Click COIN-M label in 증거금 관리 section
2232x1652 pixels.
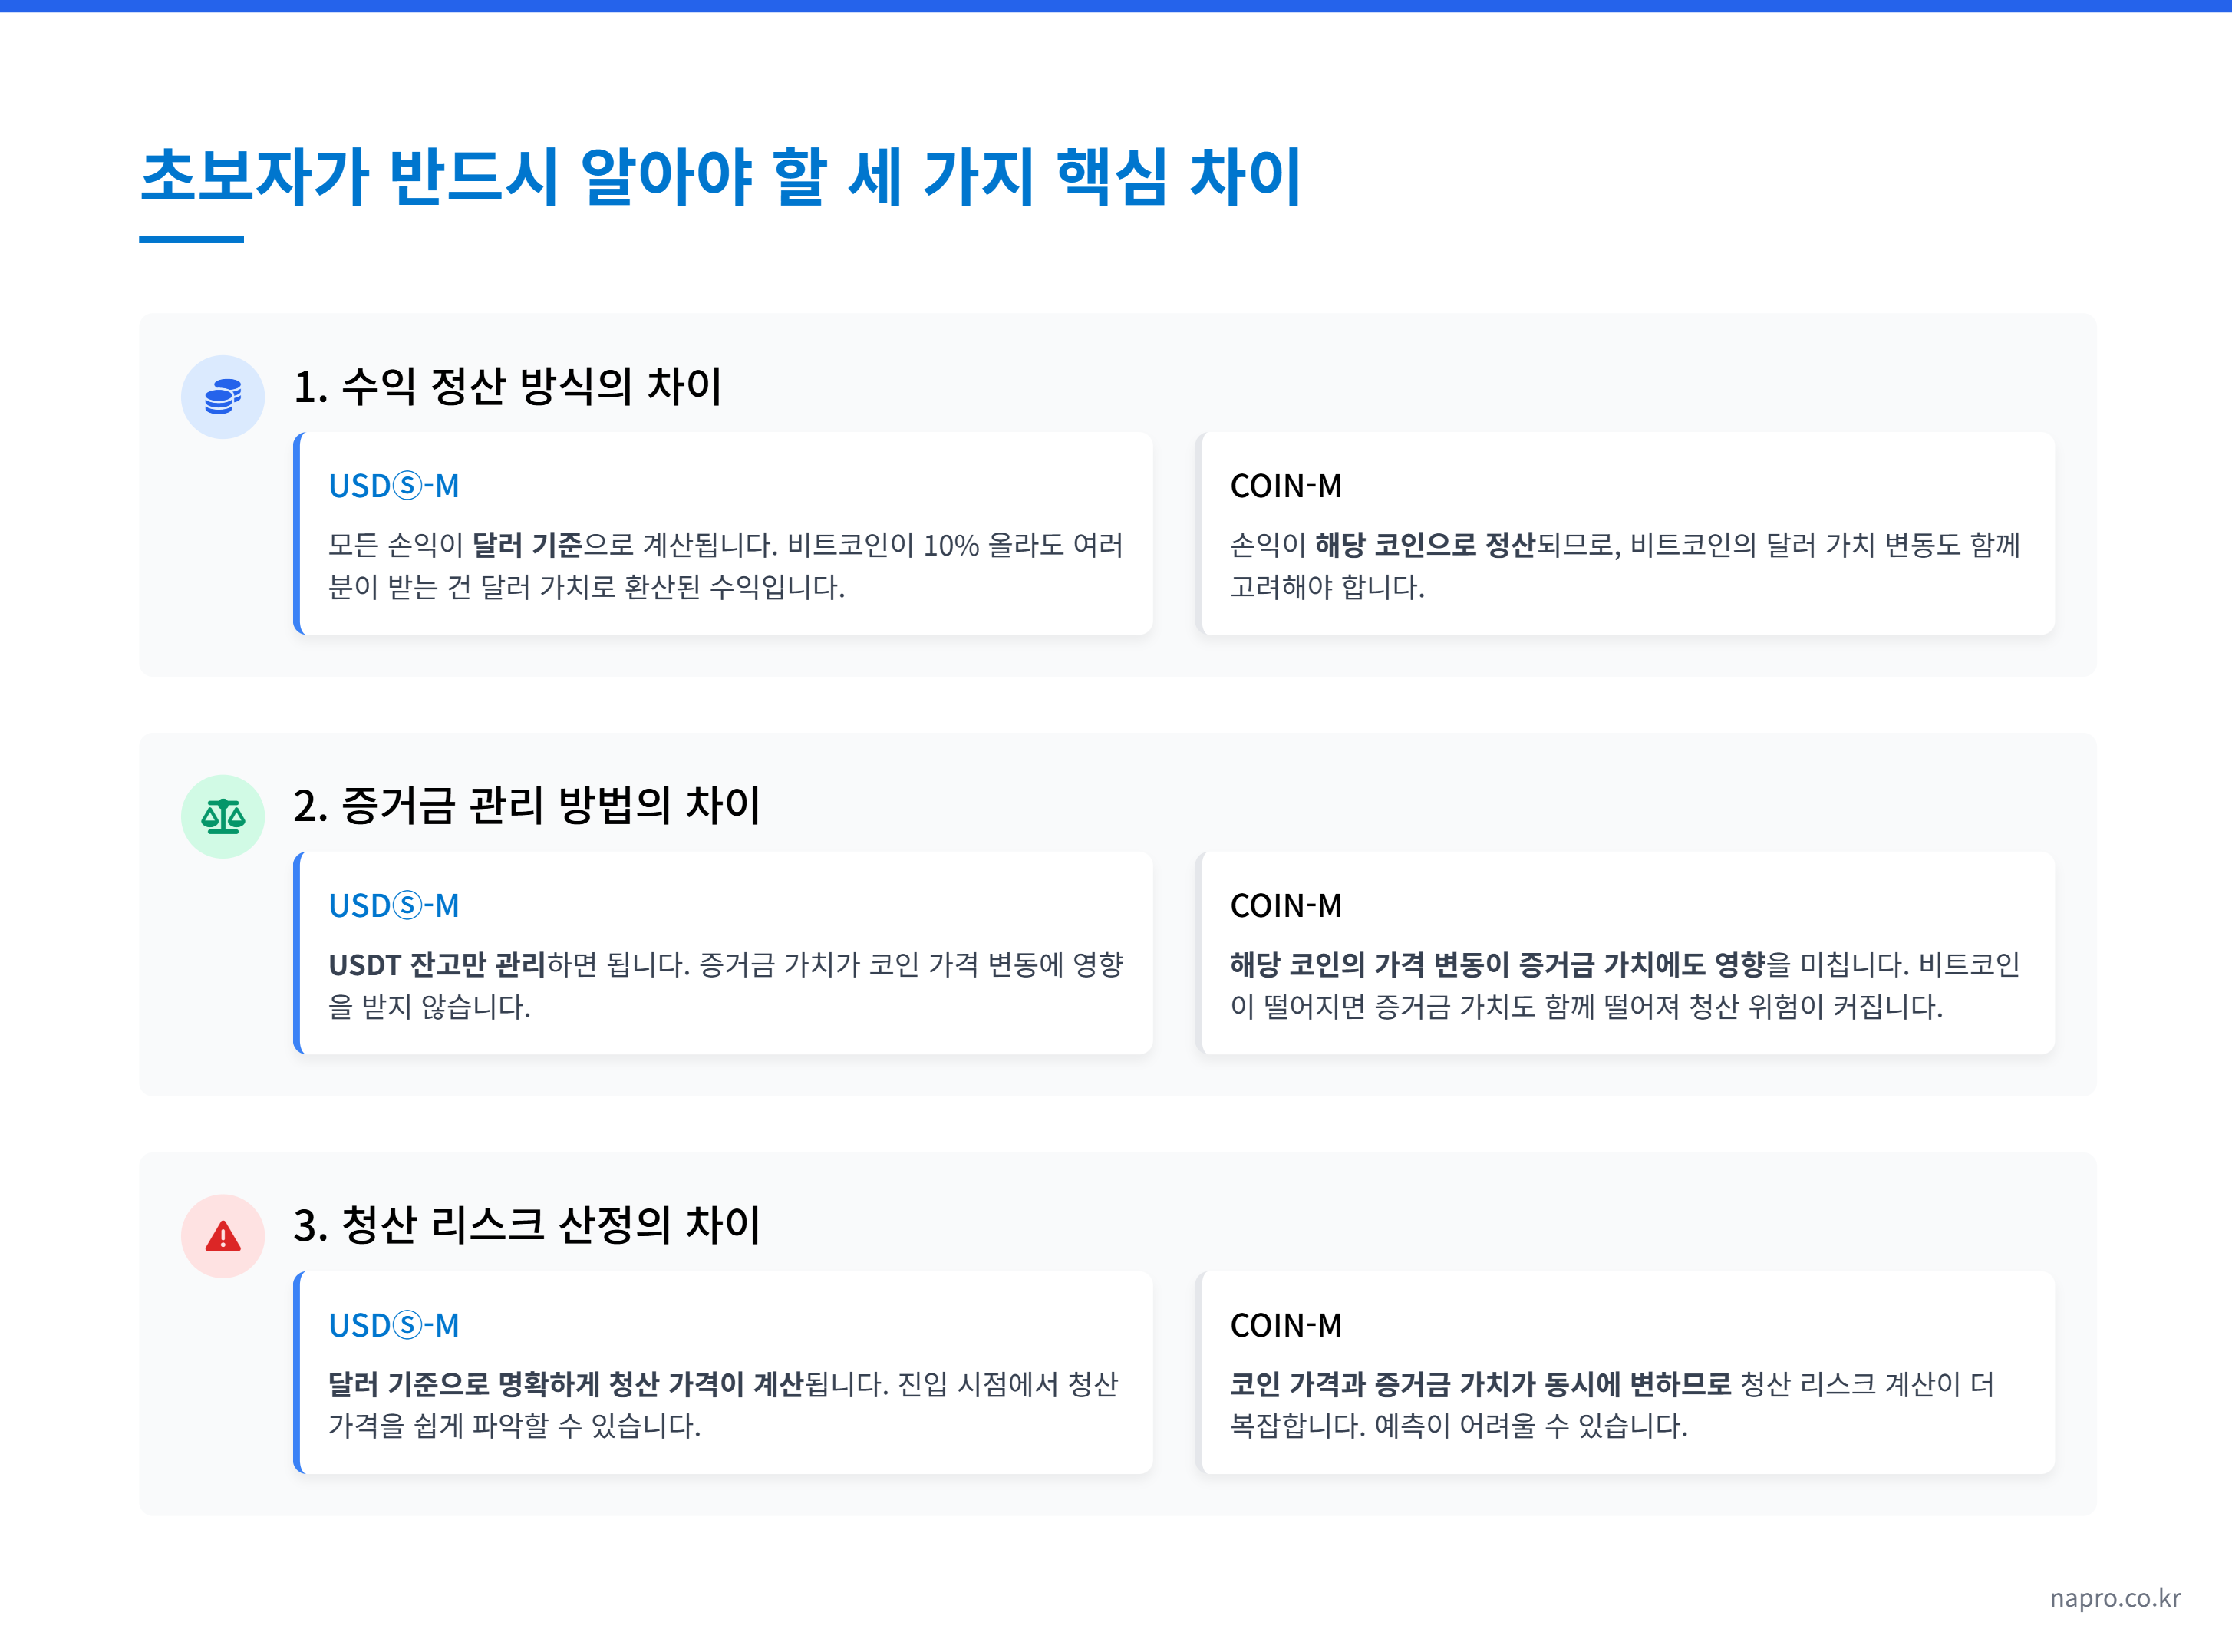click(1286, 905)
